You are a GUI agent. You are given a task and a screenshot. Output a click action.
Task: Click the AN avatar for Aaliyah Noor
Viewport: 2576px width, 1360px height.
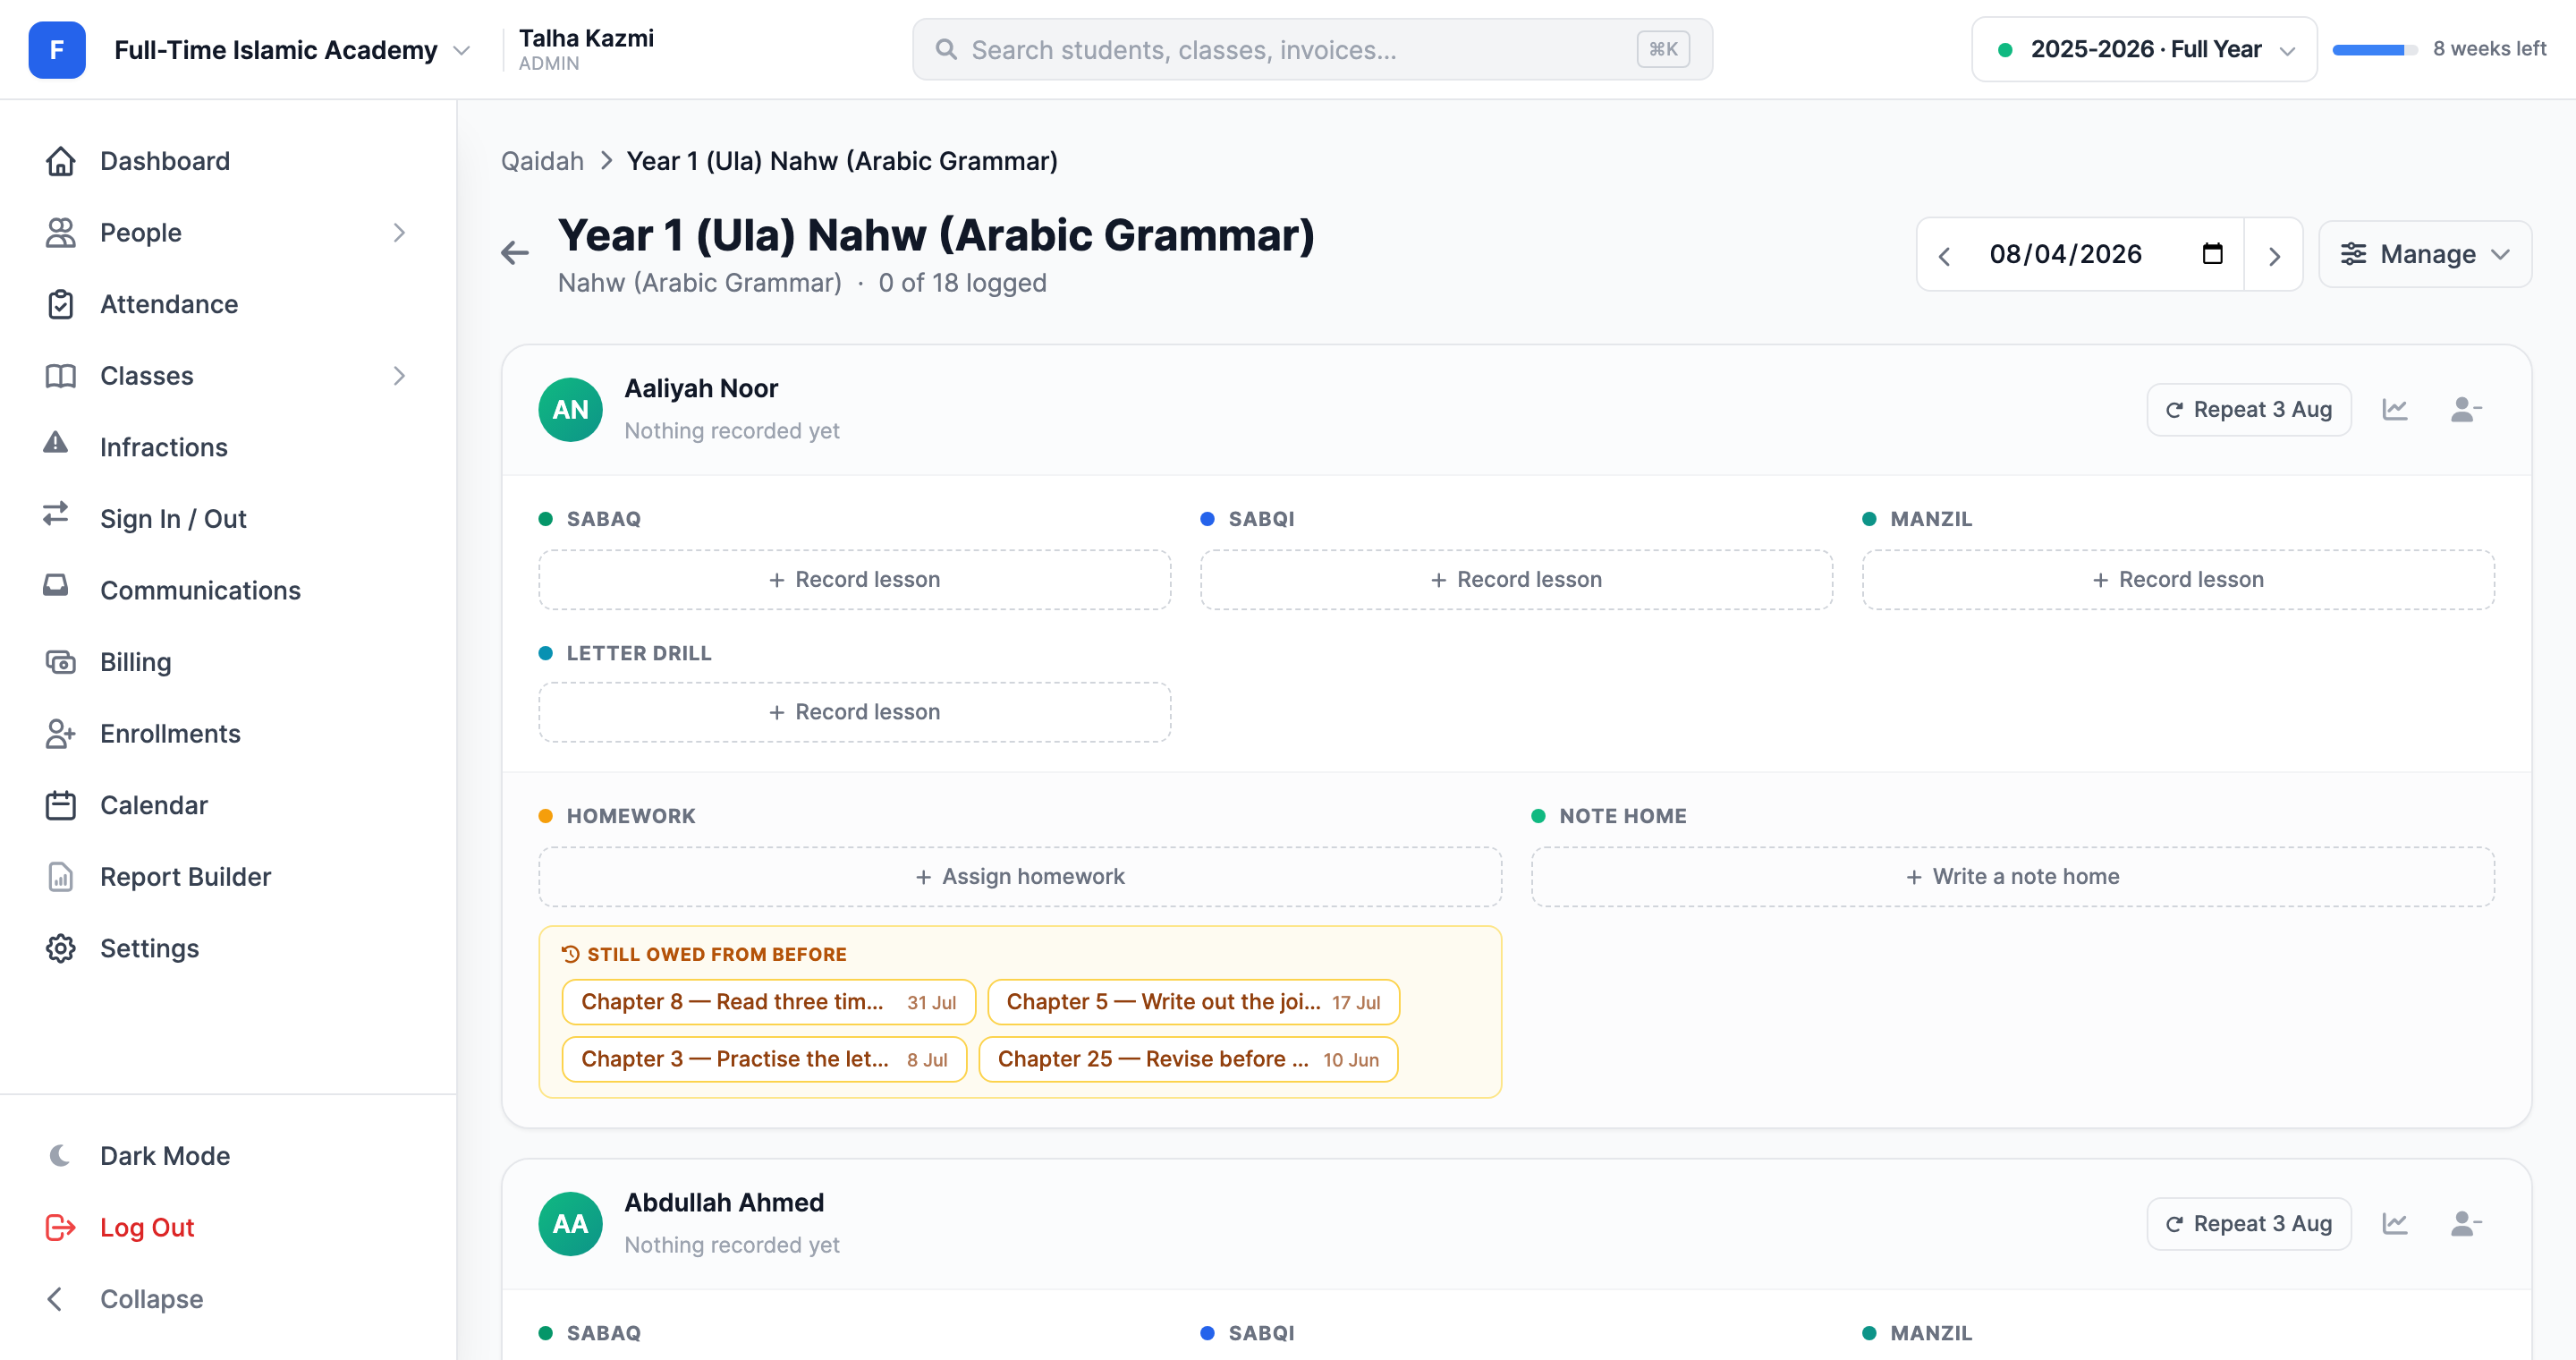[570, 409]
